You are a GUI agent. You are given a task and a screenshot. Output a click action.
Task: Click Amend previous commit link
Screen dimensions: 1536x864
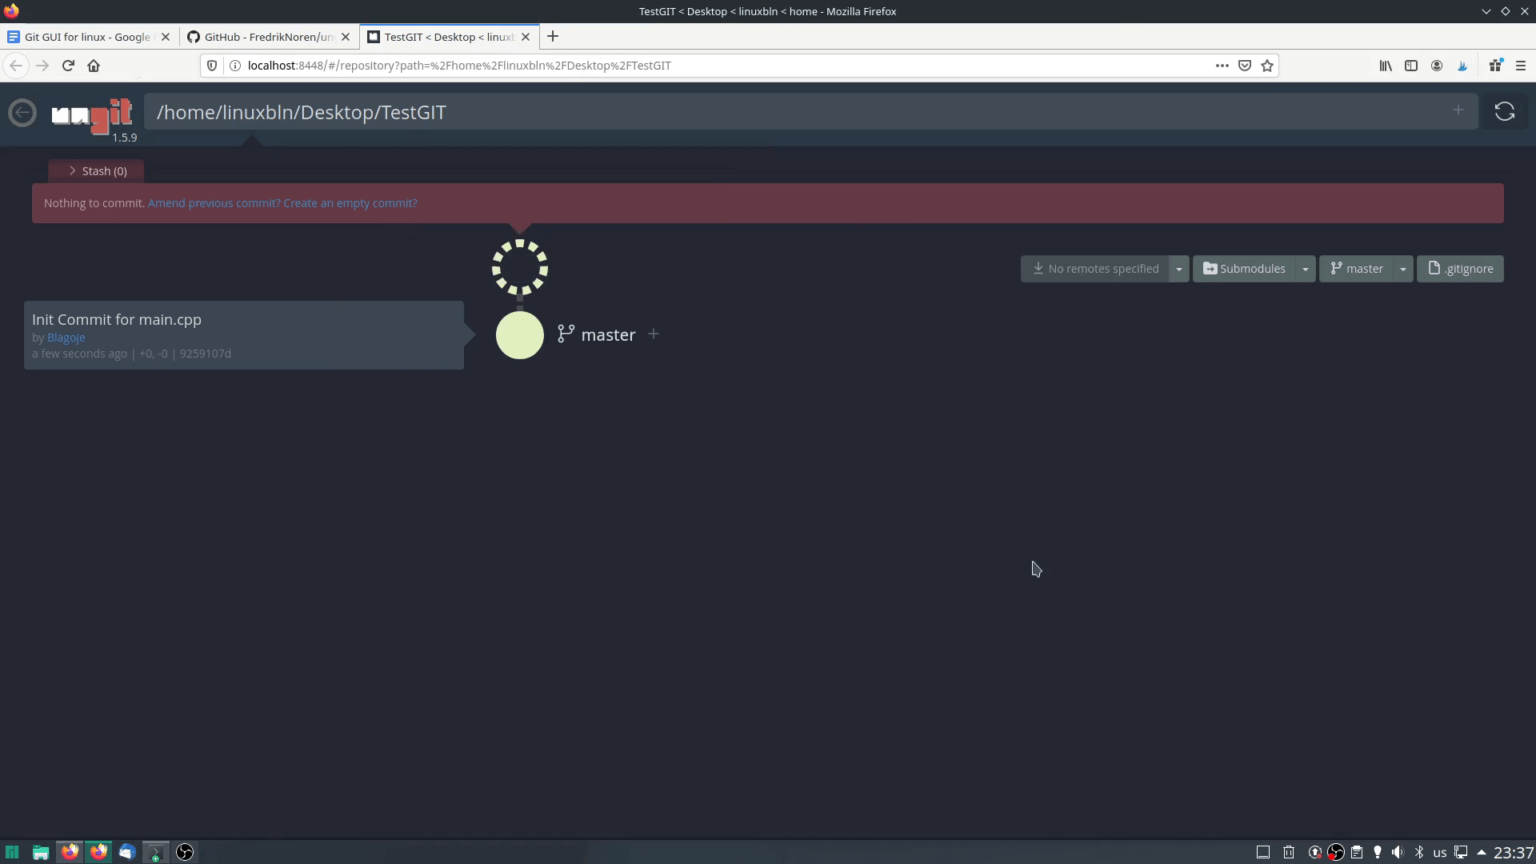214,203
